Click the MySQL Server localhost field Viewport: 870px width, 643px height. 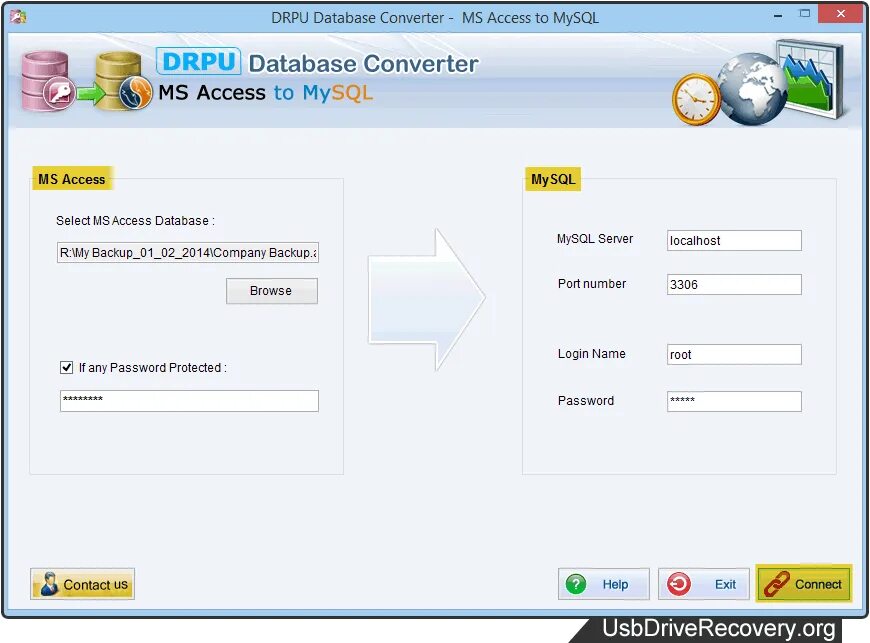coord(733,240)
